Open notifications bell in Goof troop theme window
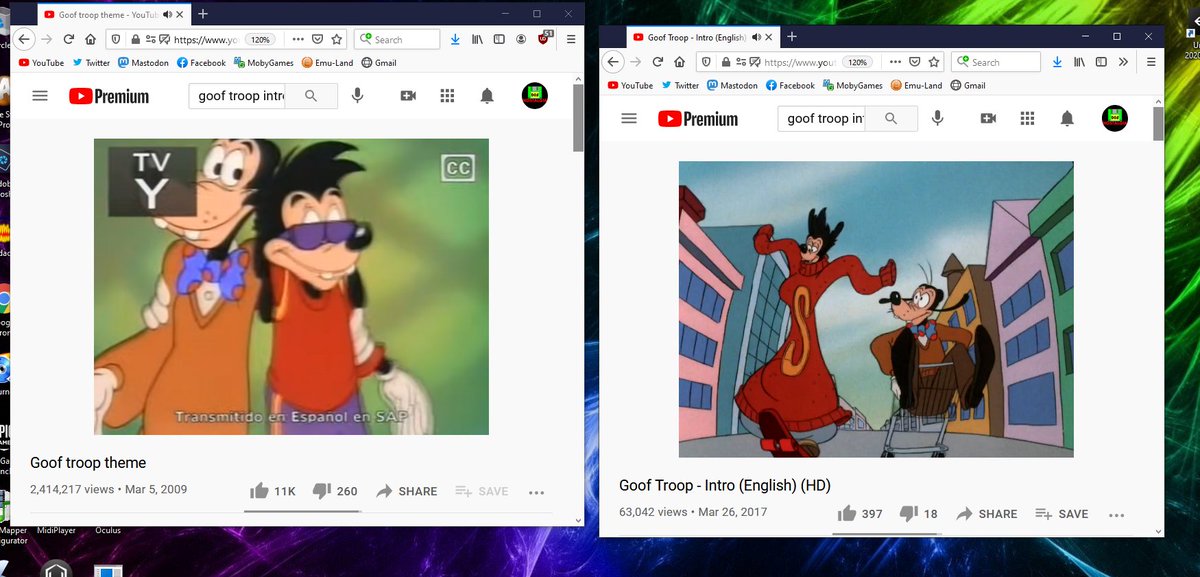This screenshot has width=1200, height=577. click(487, 96)
